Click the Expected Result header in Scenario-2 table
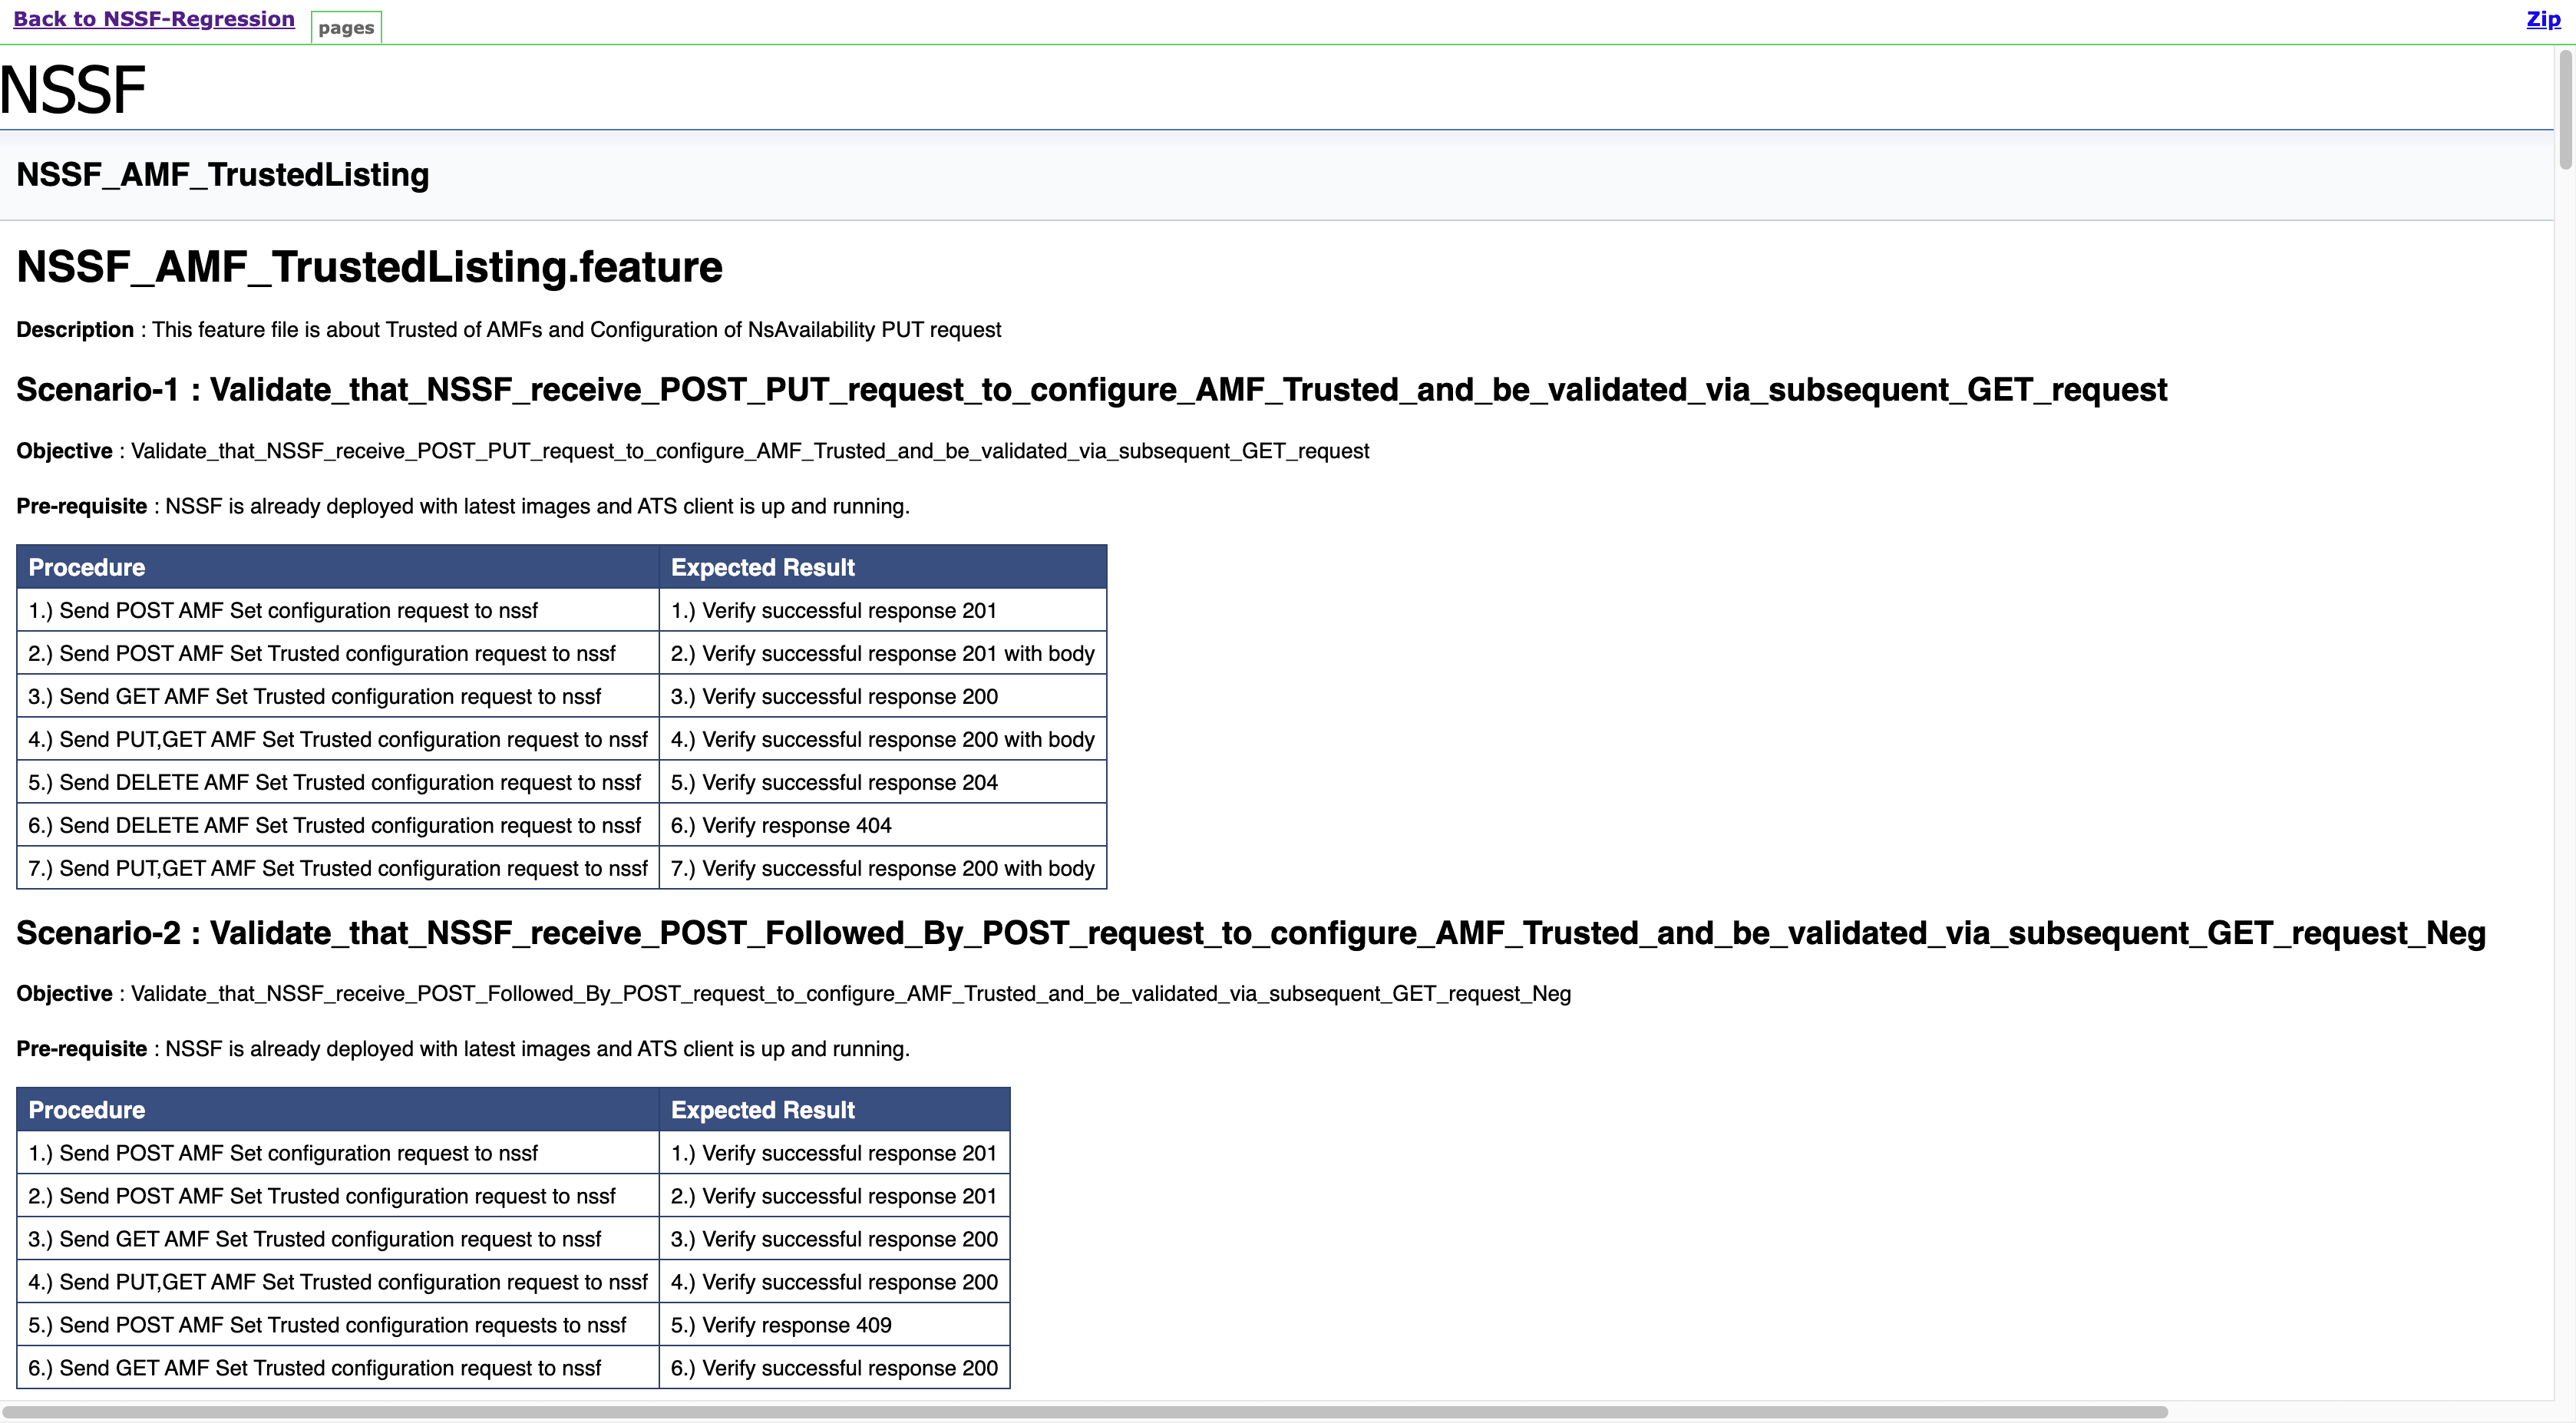Screen dimensions: 2576x1423 point(763,1109)
